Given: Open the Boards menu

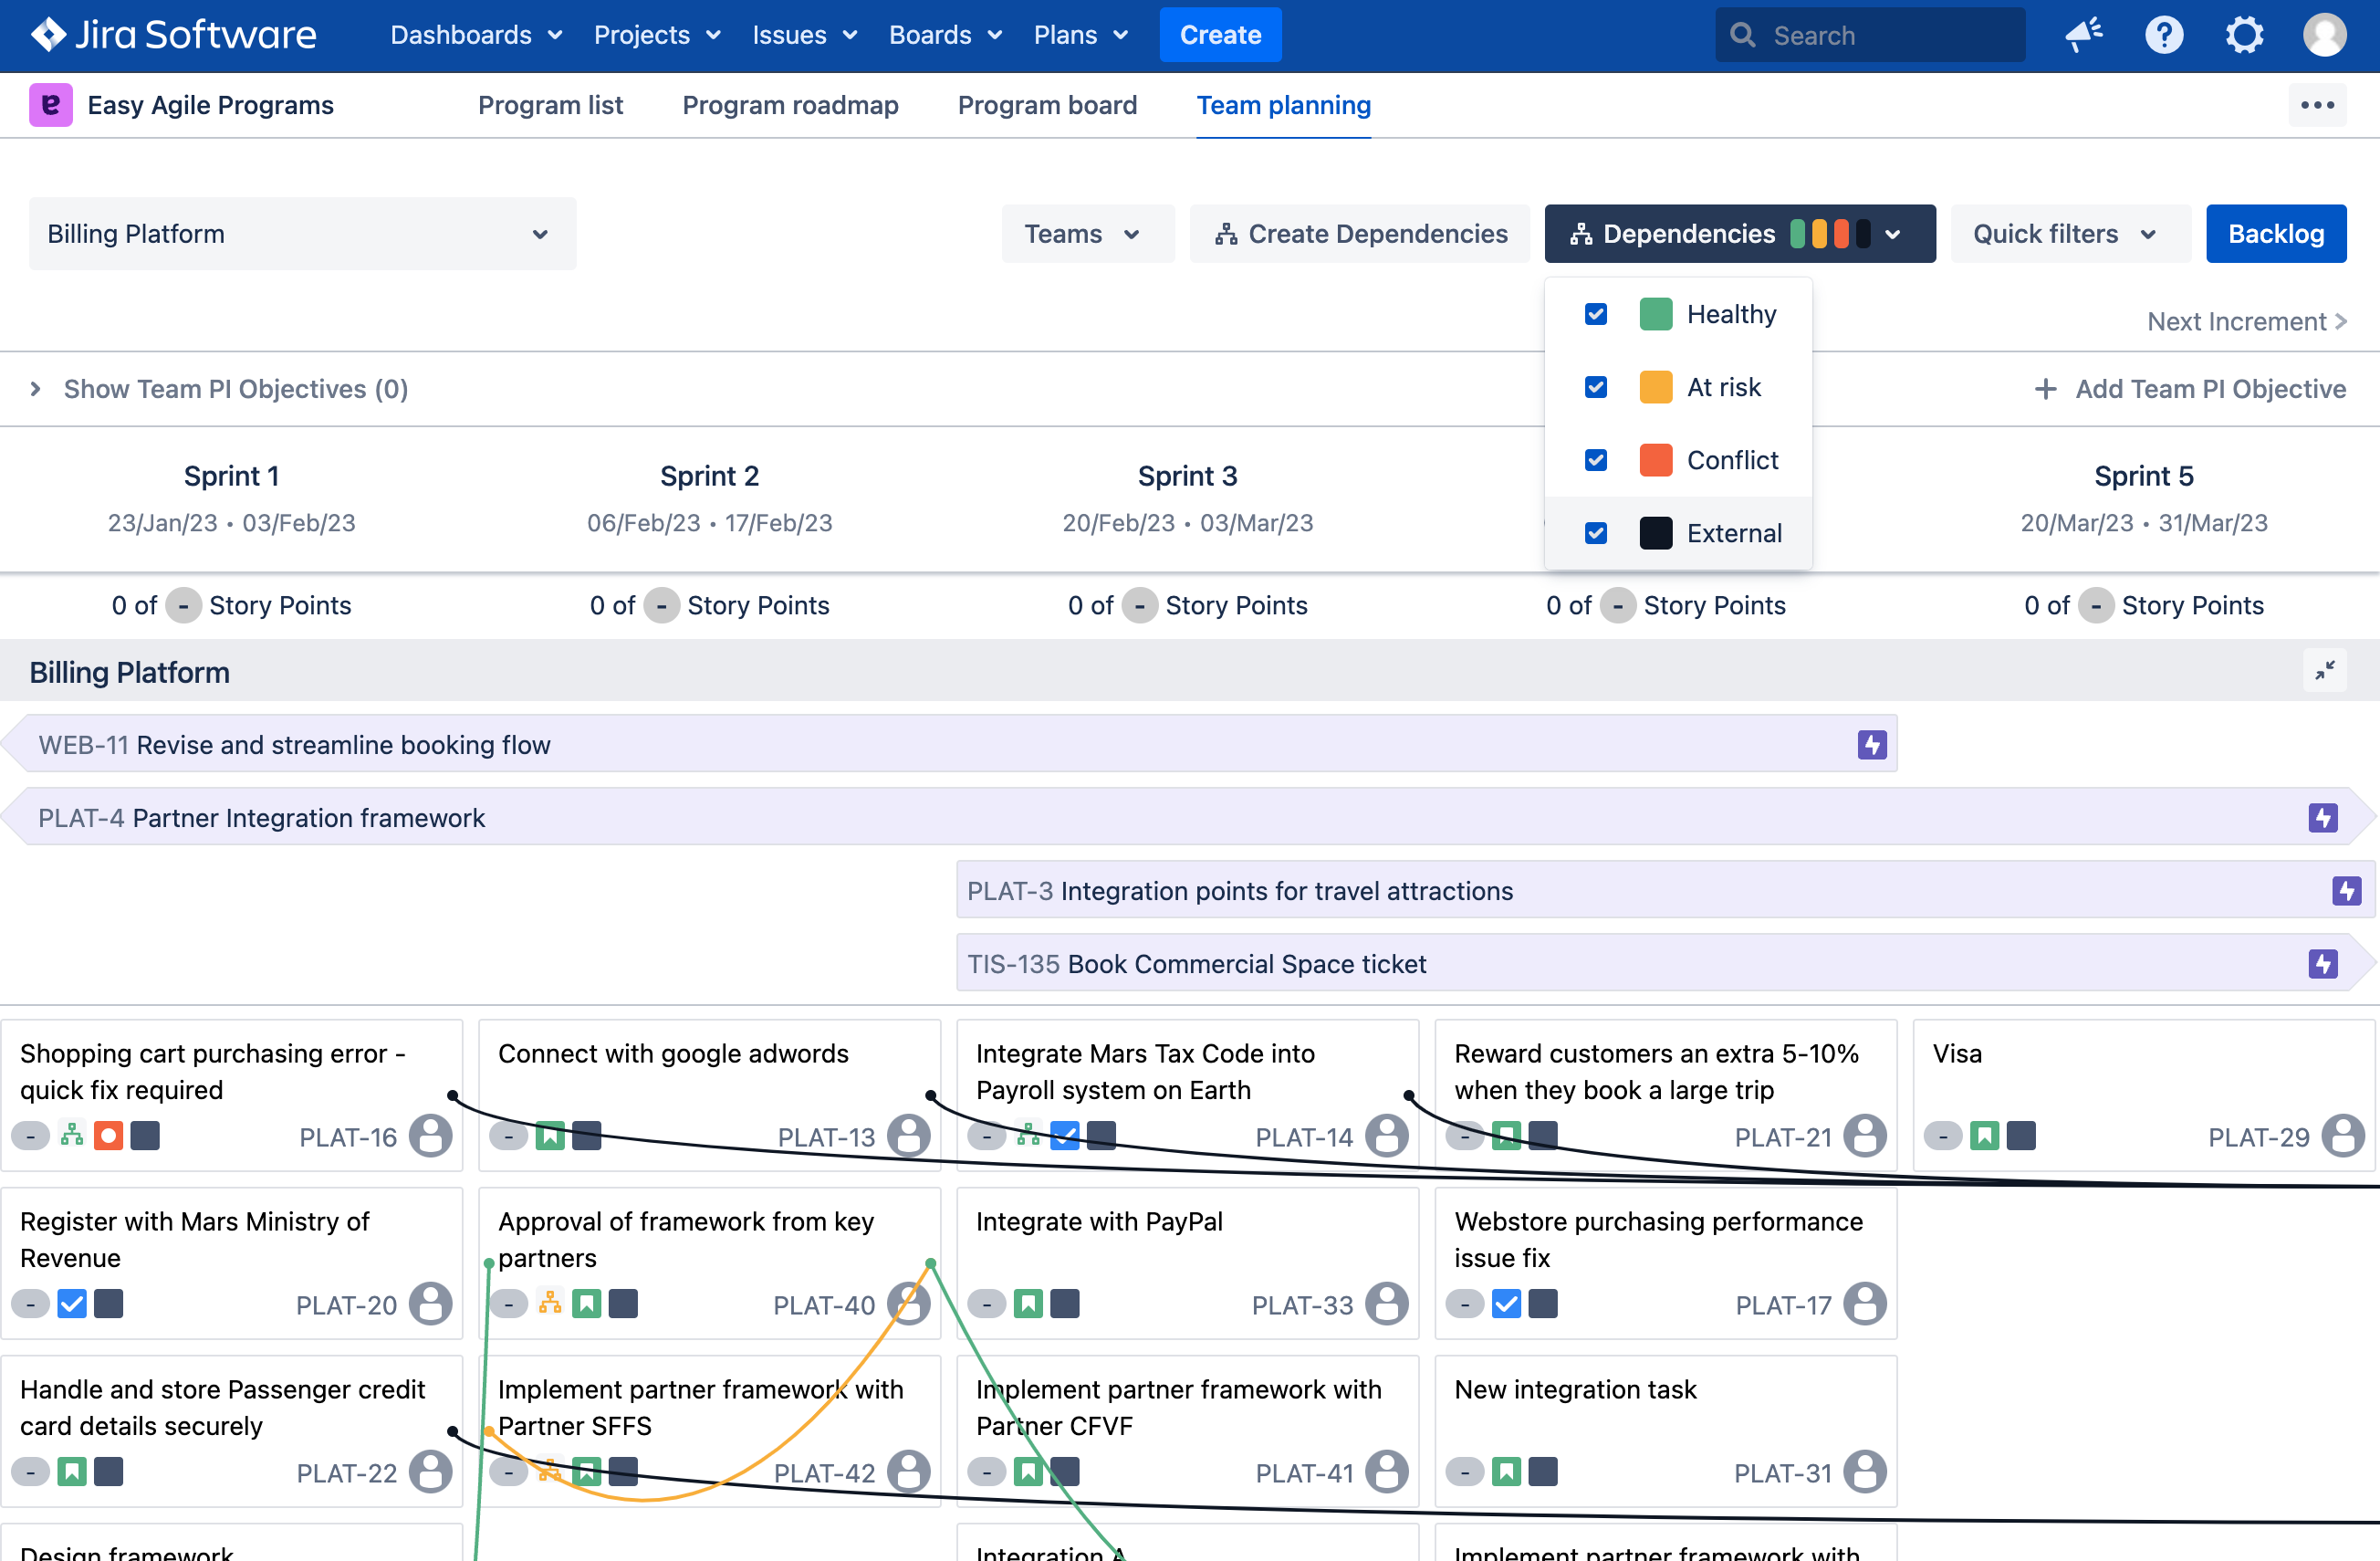Looking at the screenshot, I should click(x=945, y=35).
